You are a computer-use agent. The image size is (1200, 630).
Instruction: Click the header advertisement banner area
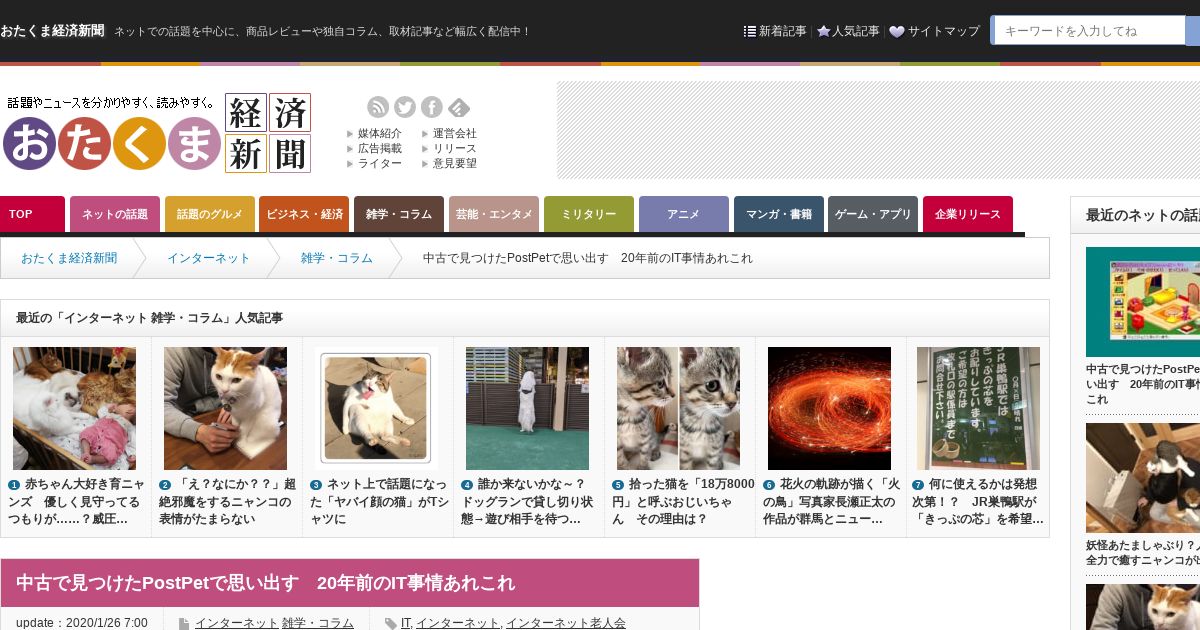pyautogui.click(x=878, y=130)
